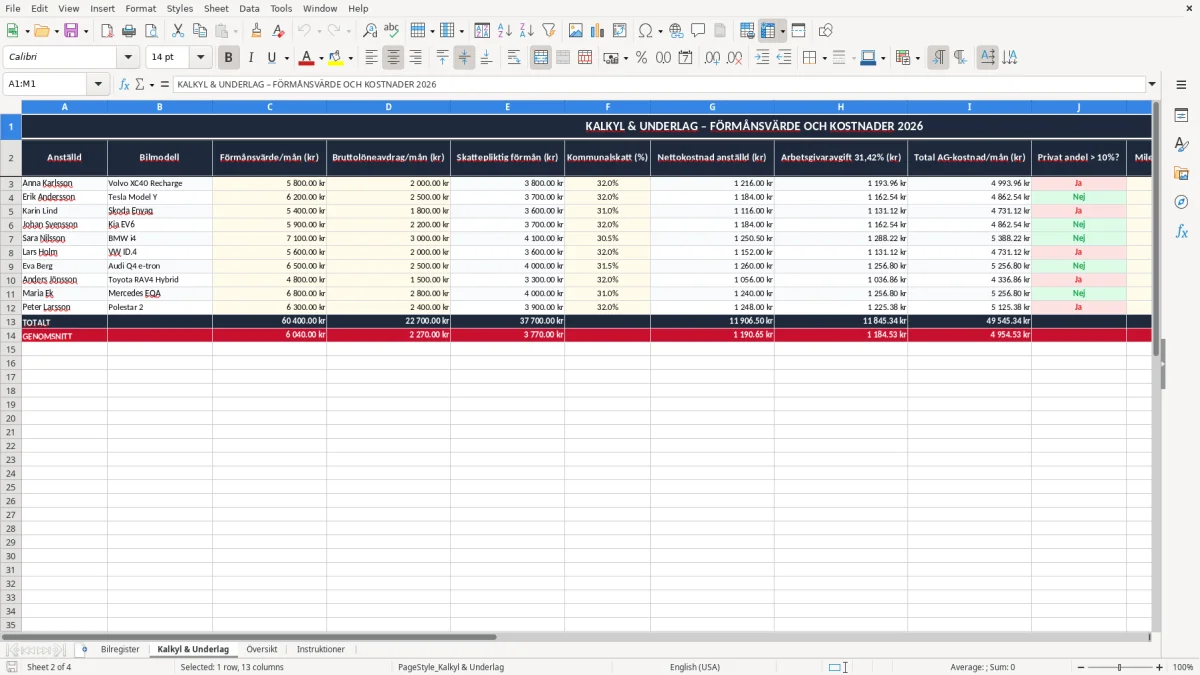Select the AutoFilter funnel icon
Viewport: 1200px width, 675px height.
point(549,31)
